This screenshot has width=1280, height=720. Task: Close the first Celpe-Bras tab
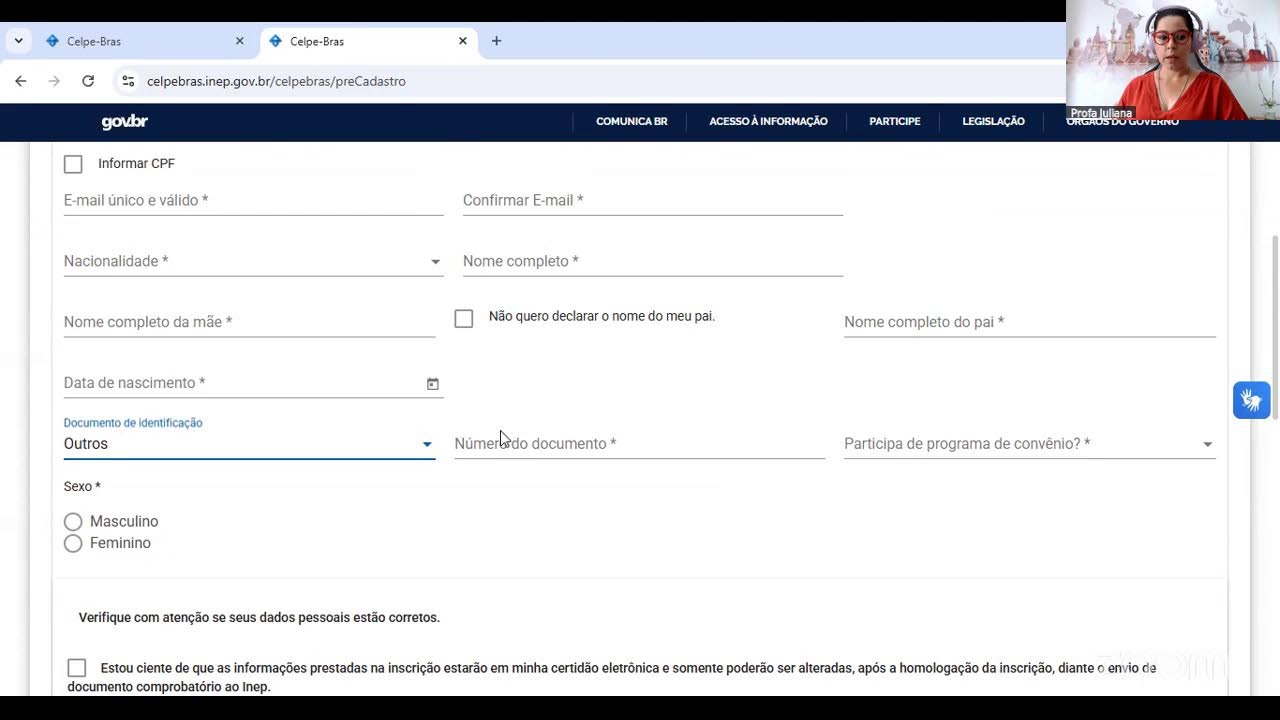pos(239,41)
